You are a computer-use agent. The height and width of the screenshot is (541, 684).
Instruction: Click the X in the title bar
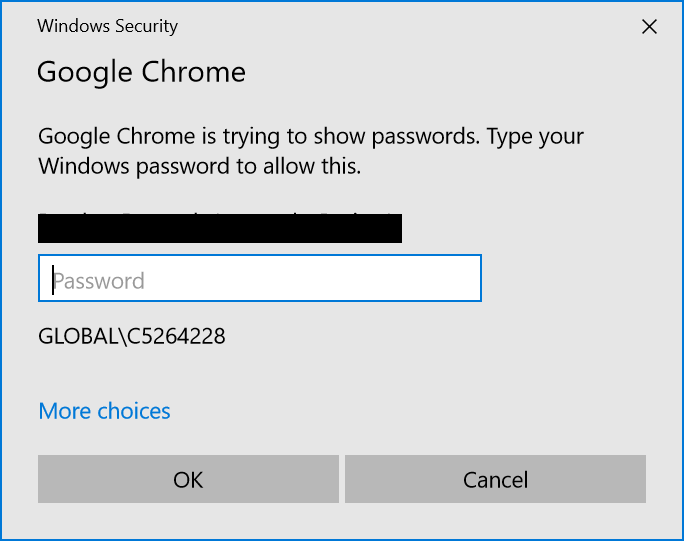coord(649,27)
